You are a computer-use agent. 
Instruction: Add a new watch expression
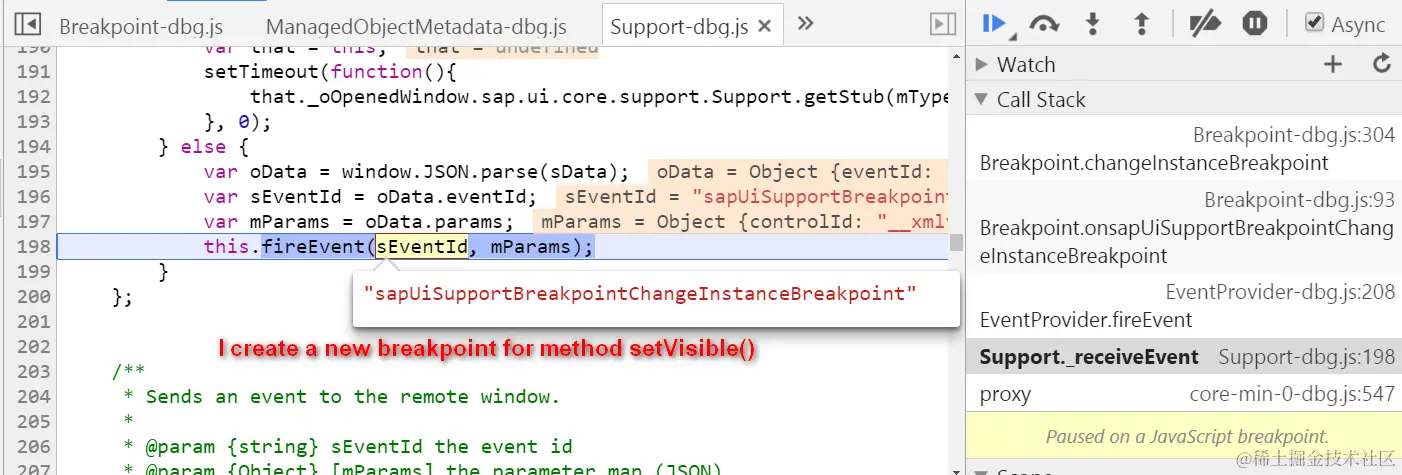pos(1332,65)
